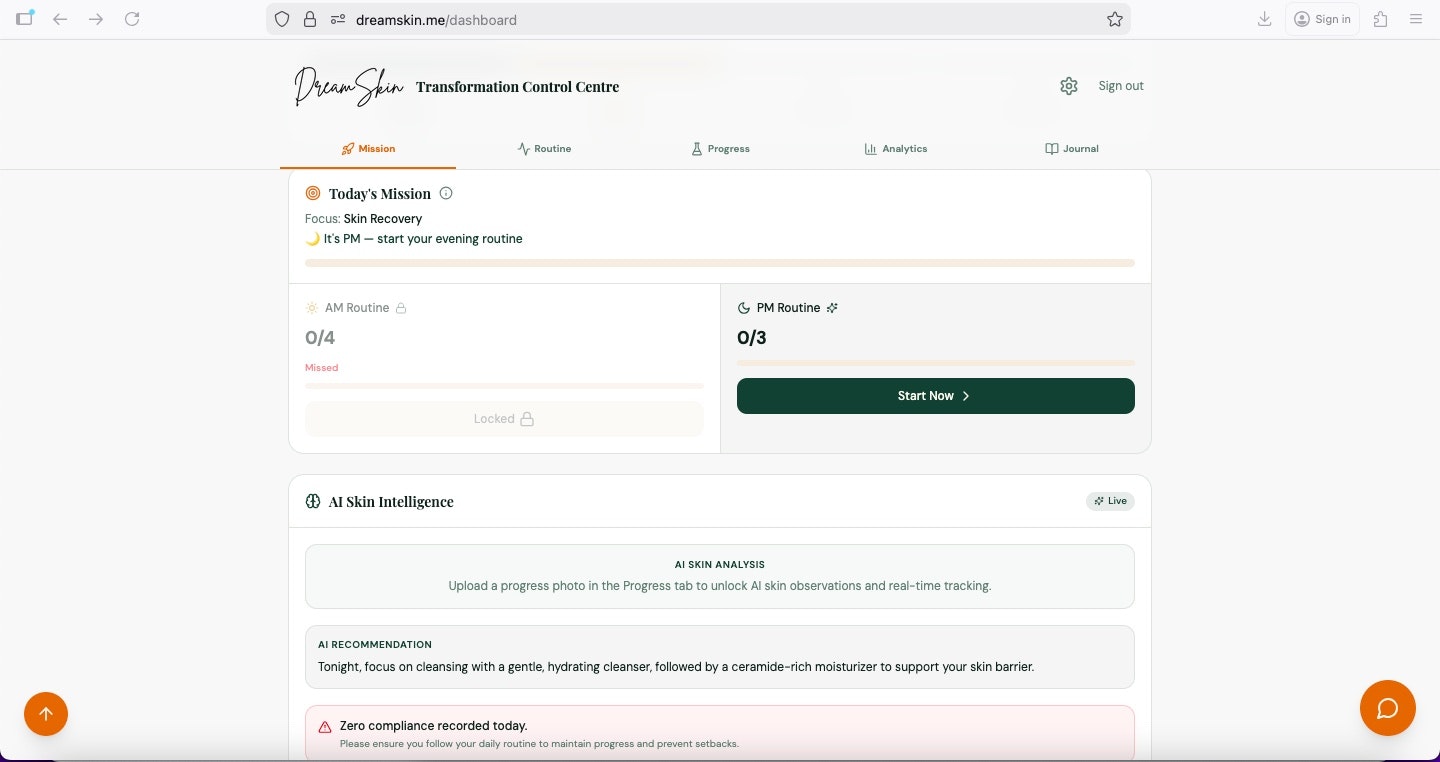Open the Analytics tab
This screenshot has height=762, width=1440.
(895, 149)
